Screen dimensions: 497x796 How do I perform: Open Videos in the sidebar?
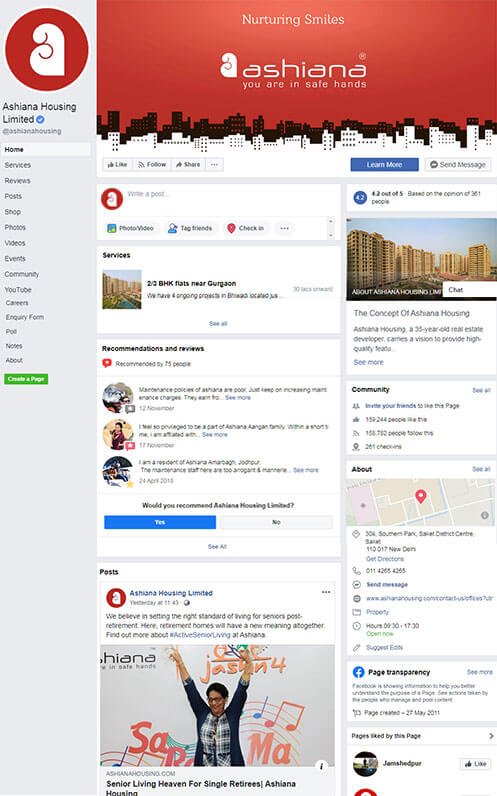15,243
